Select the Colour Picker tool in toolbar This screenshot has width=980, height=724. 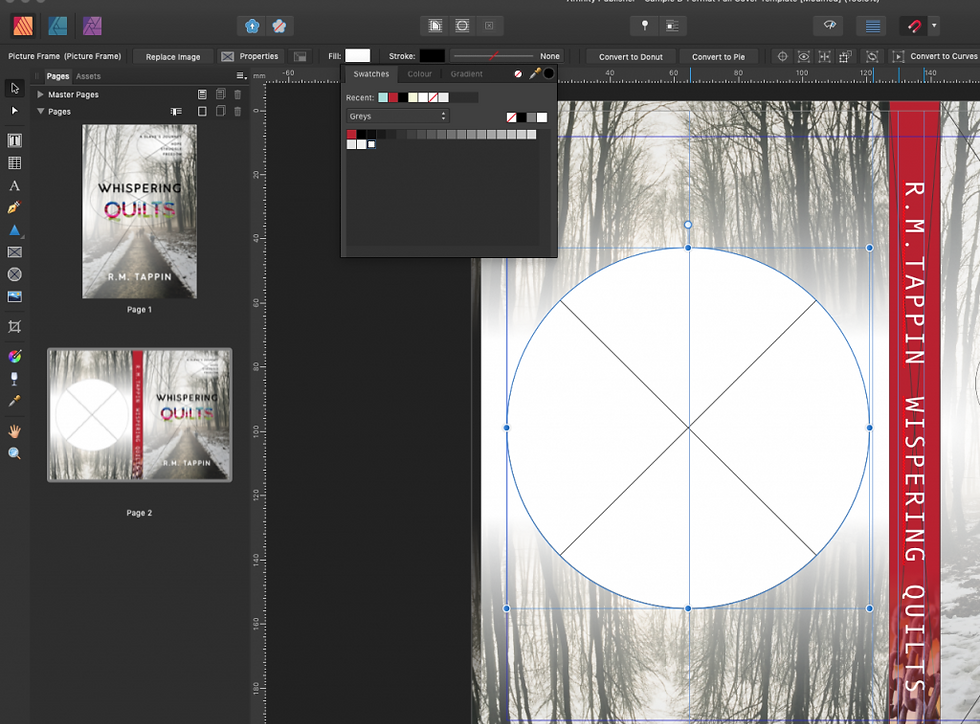click(x=14, y=401)
